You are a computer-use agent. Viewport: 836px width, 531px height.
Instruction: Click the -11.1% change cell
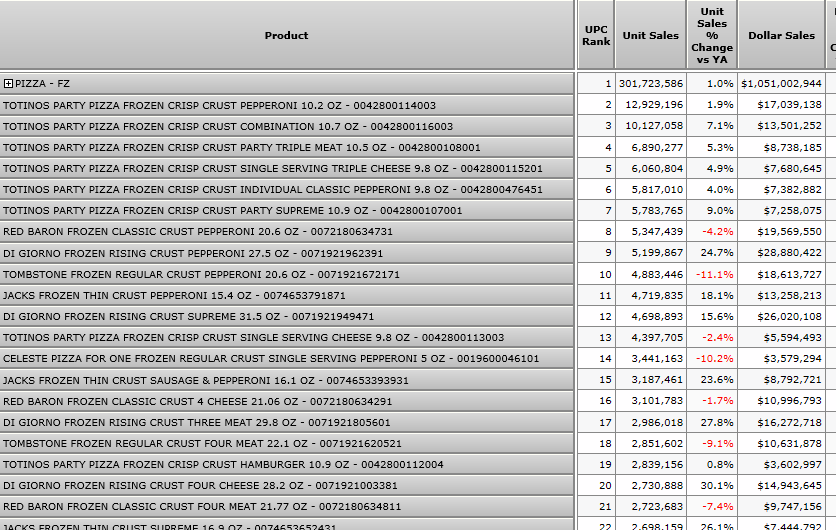click(714, 274)
